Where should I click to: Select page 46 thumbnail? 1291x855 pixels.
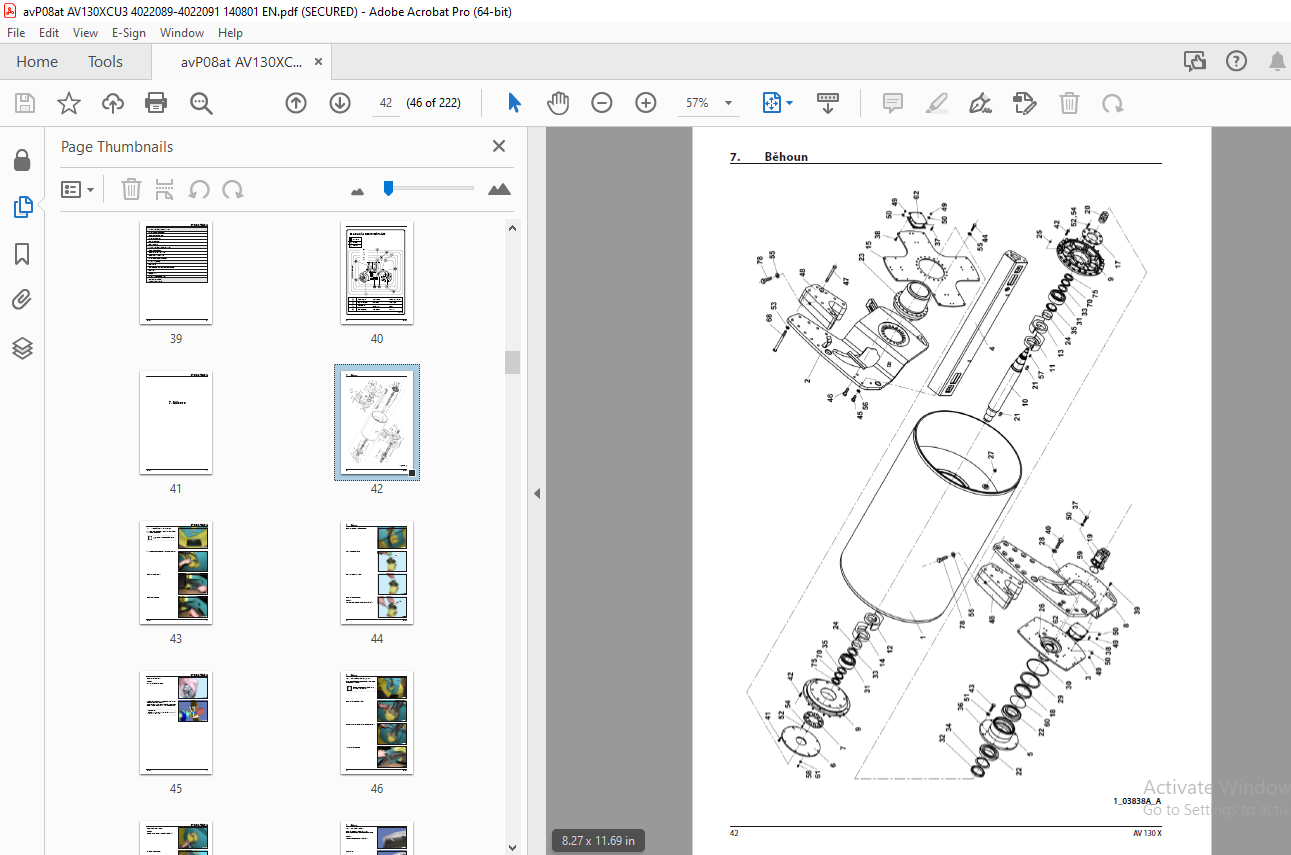[x=377, y=723]
